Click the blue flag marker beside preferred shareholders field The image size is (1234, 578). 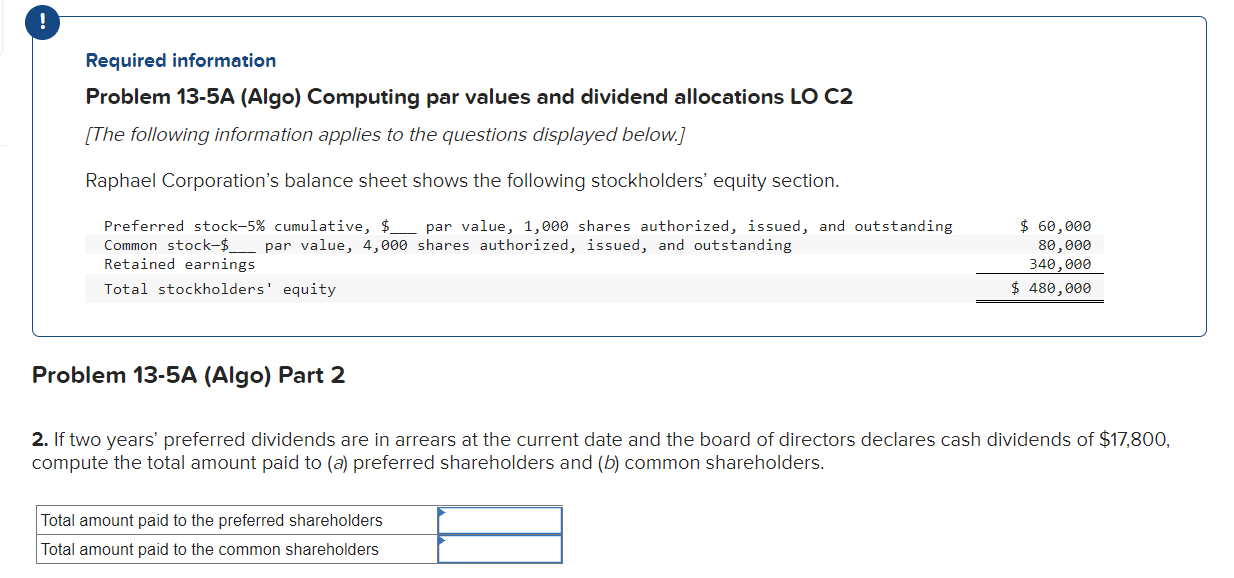440,514
